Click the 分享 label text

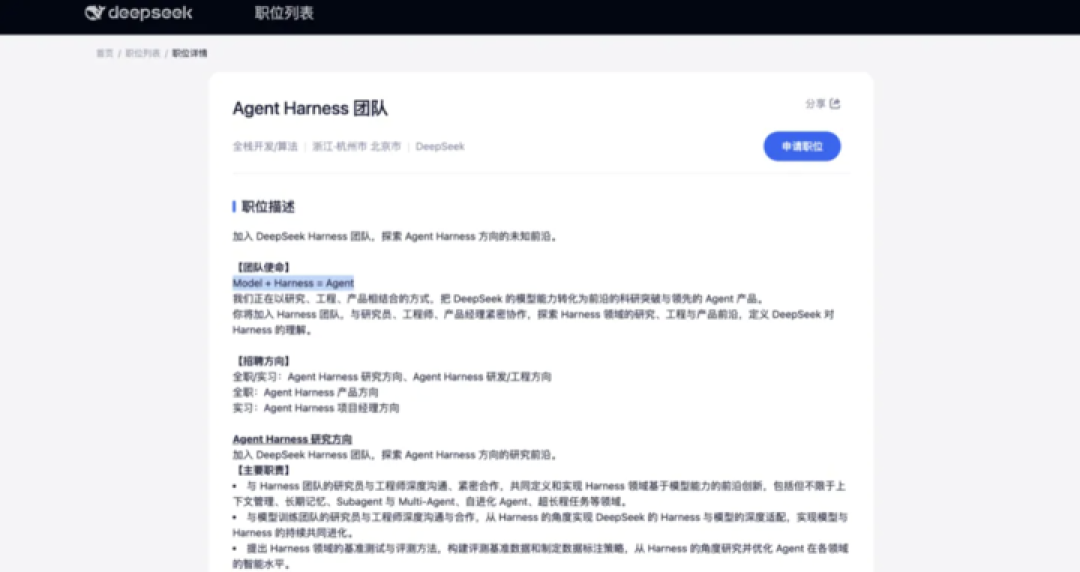tap(816, 103)
